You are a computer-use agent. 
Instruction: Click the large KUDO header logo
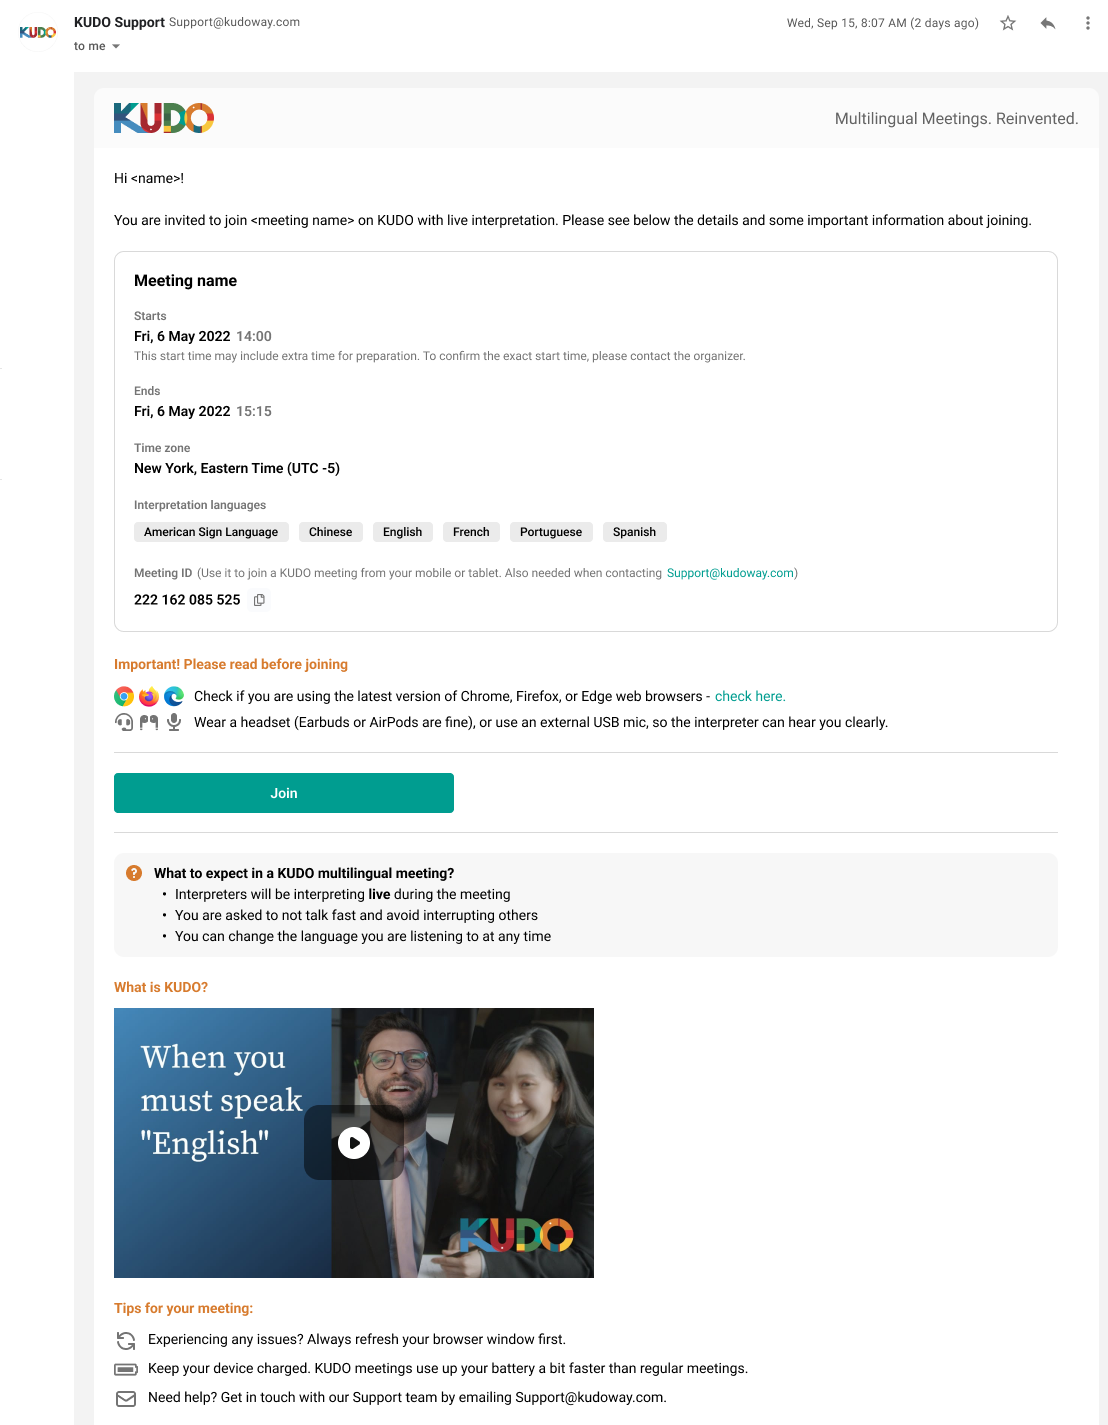[x=164, y=118]
